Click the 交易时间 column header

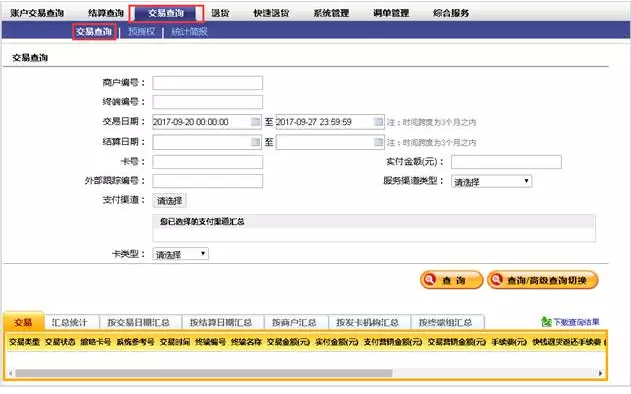pyautogui.click(x=175, y=342)
